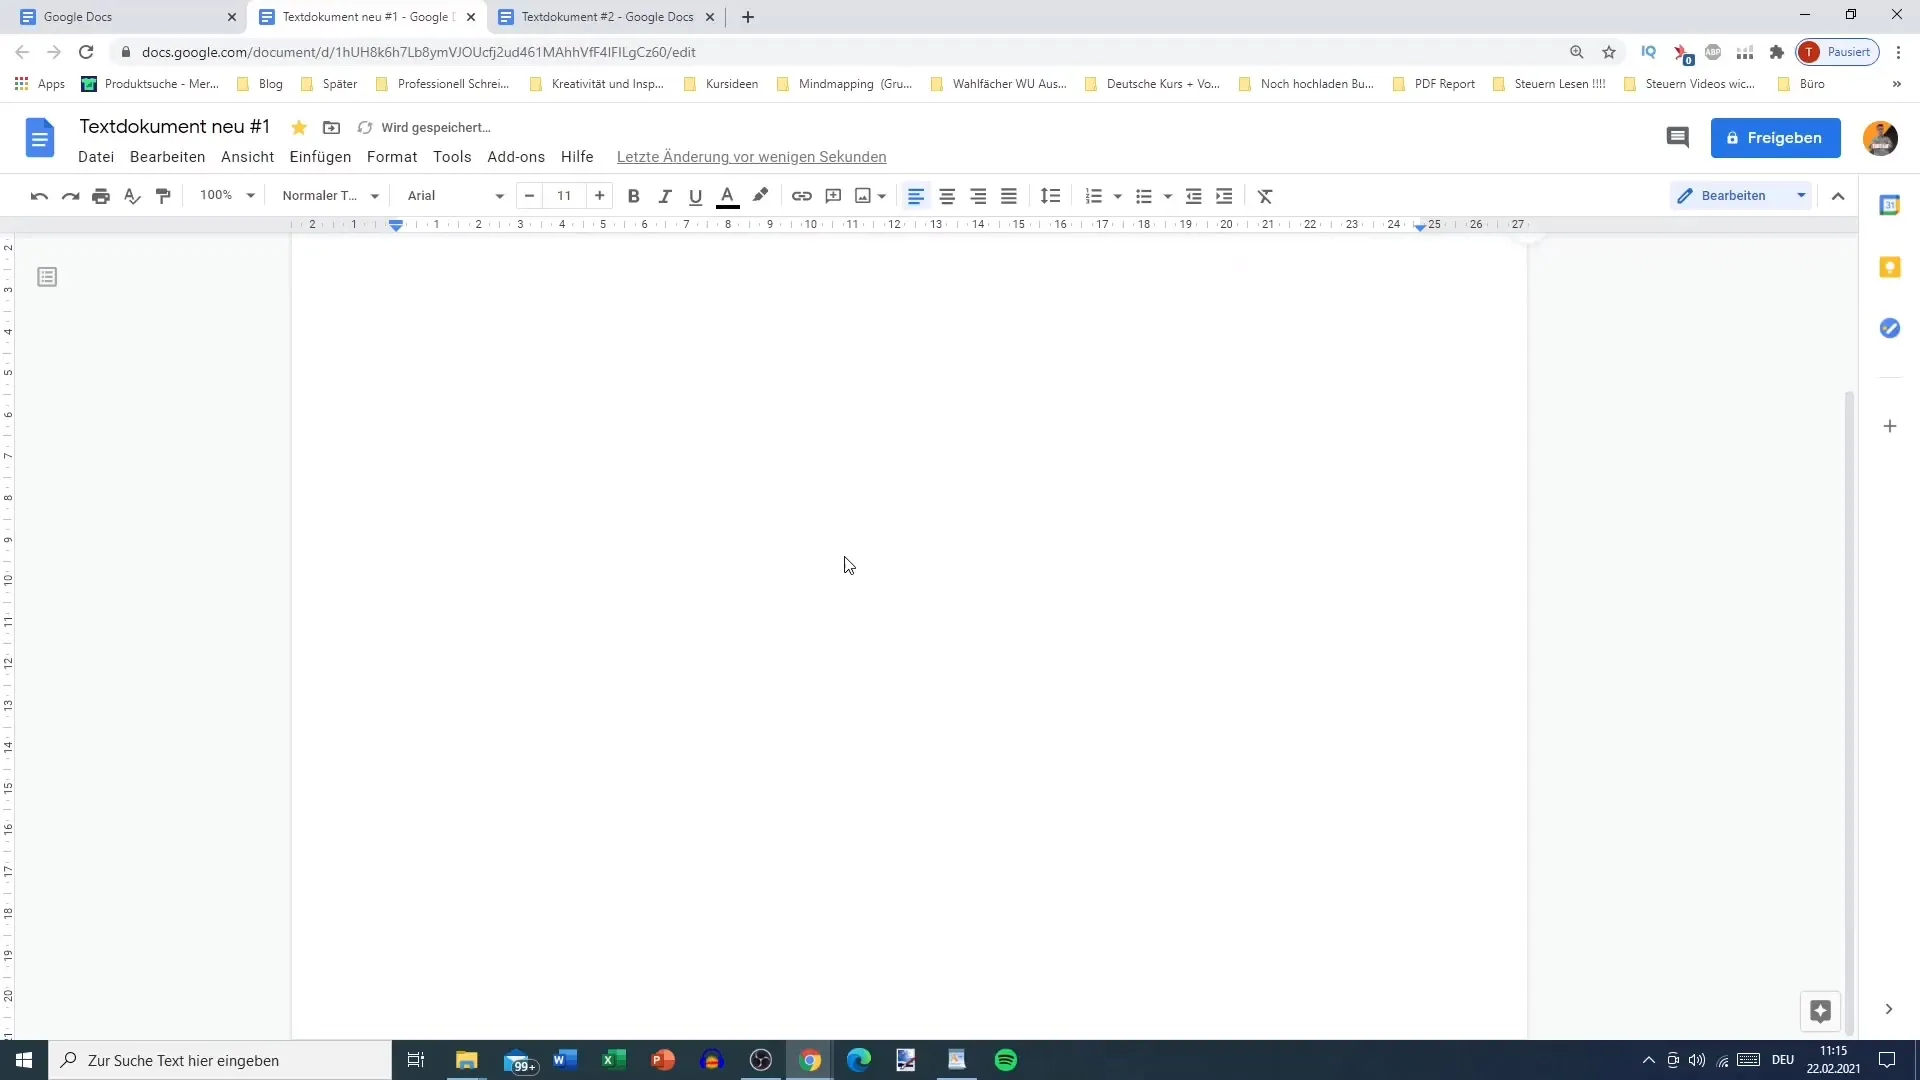Screen dimensions: 1920x1080
Task: Expand the font size dropdown showing 11
Action: [x=564, y=195]
